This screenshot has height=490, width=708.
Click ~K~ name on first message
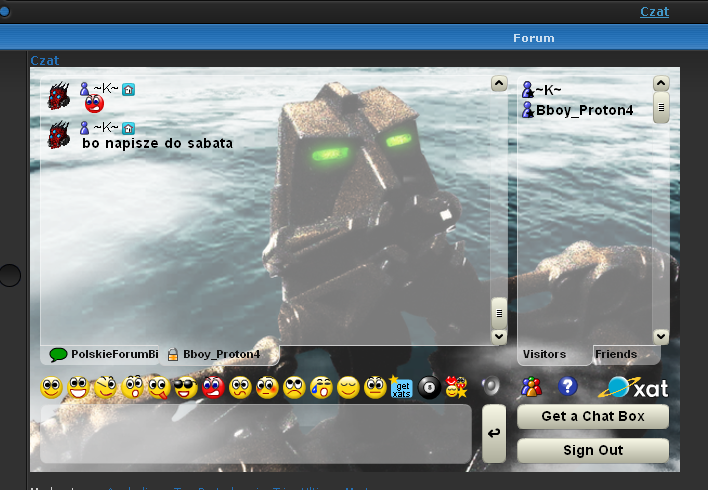pos(106,88)
